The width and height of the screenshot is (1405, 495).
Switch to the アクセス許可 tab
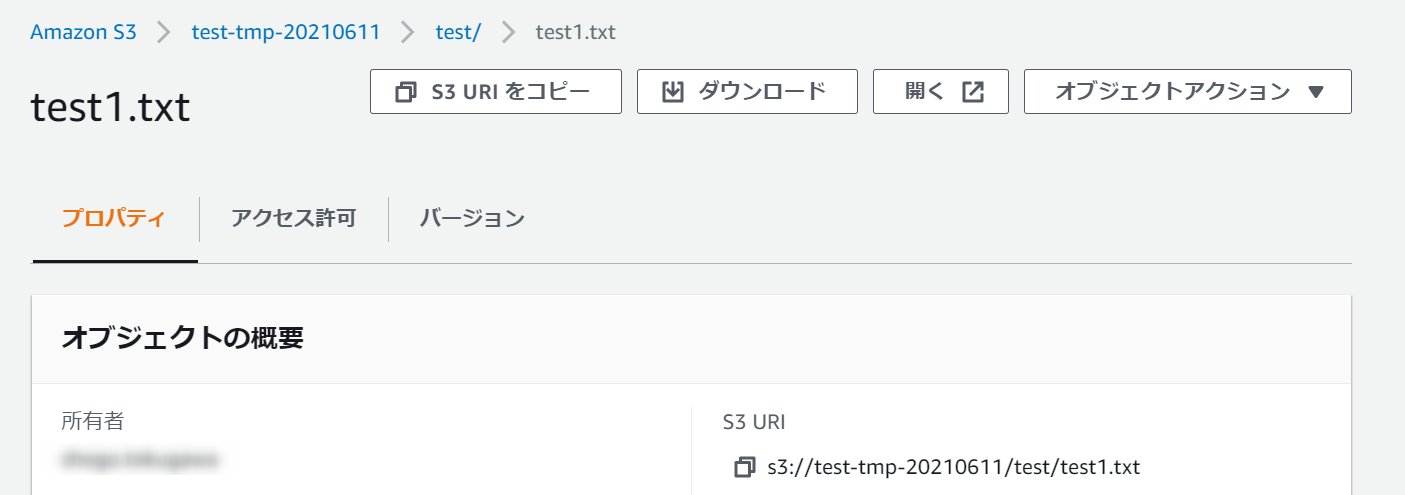pos(293,219)
